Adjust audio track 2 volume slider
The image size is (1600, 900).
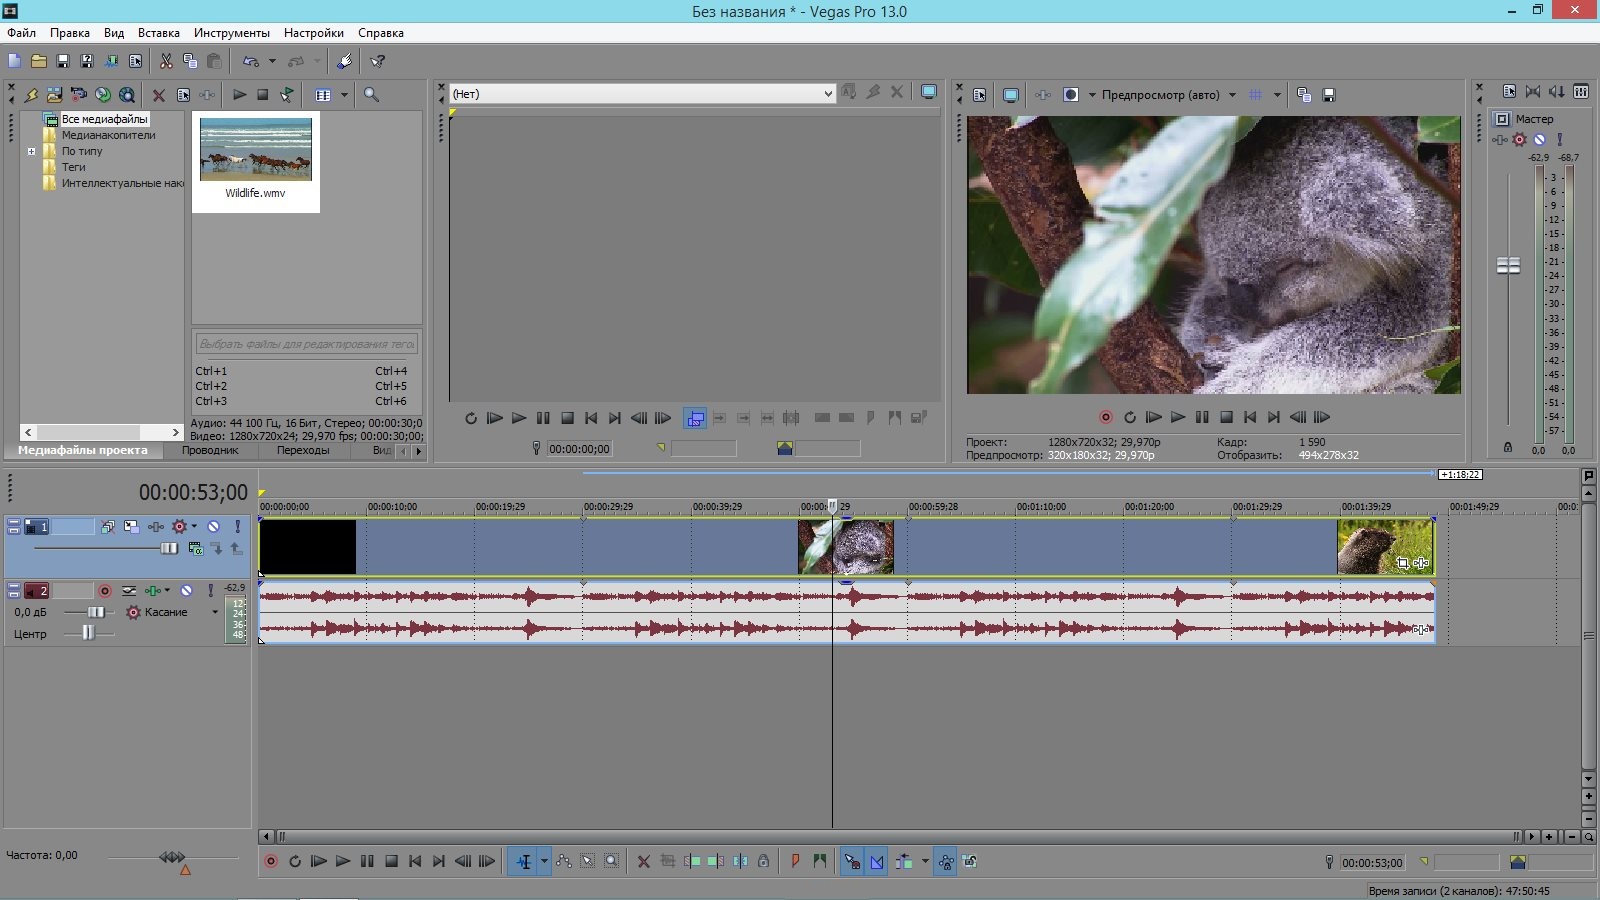point(96,612)
